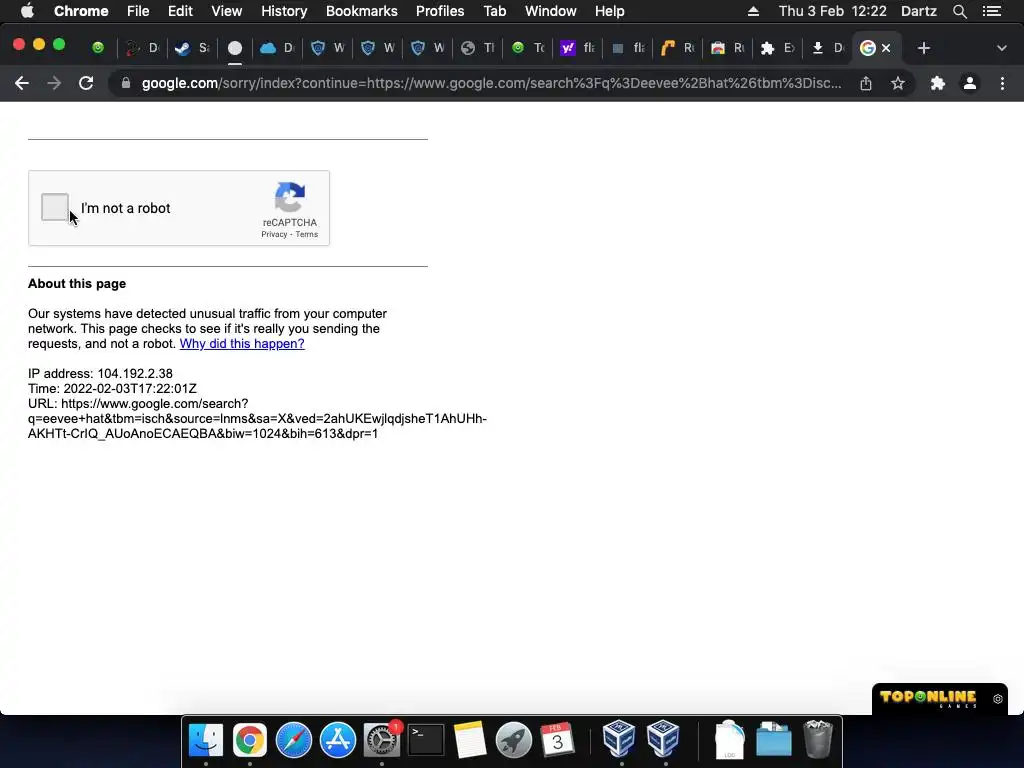The image size is (1024, 768).
Task: Open the Profiles menu
Action: (440, 11)
